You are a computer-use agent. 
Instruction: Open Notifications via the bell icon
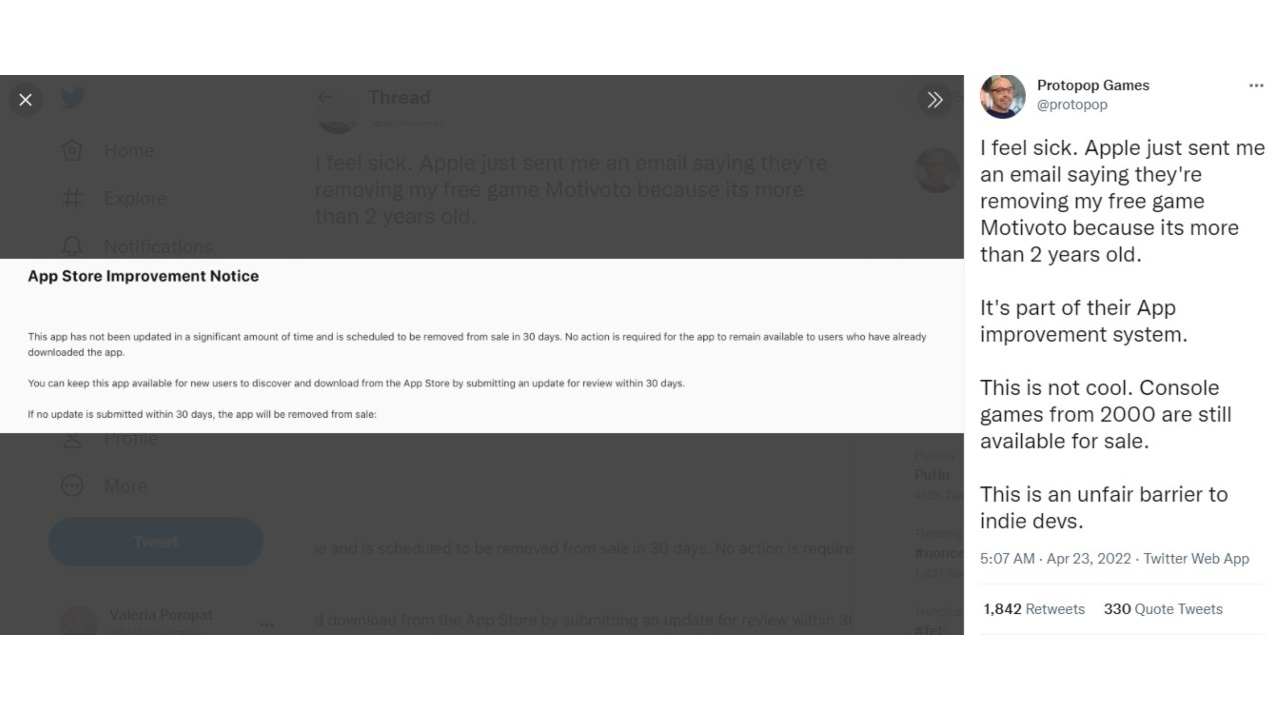72,246
